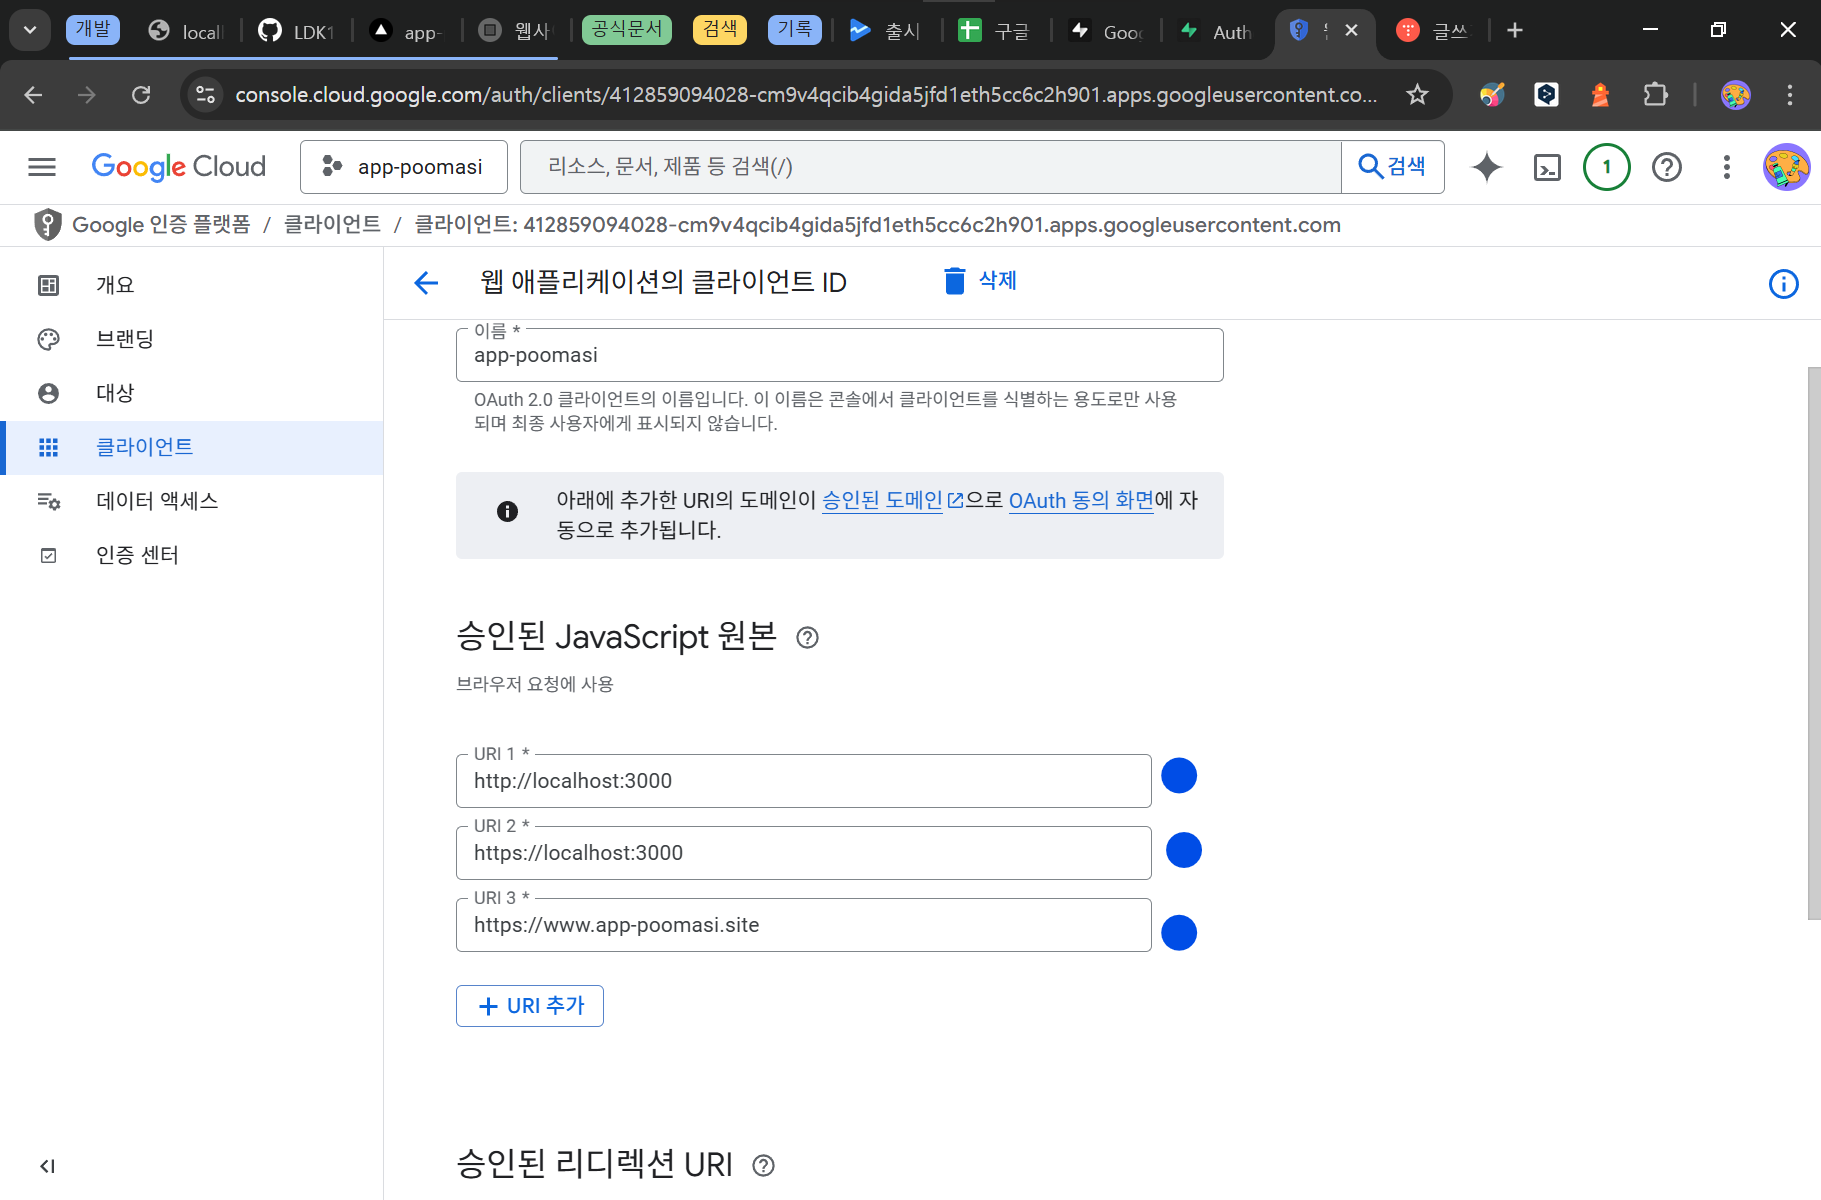Open the OAuth 동의 화면 link
This screenshot has height=1200, width=1821.
[1081, 500]
